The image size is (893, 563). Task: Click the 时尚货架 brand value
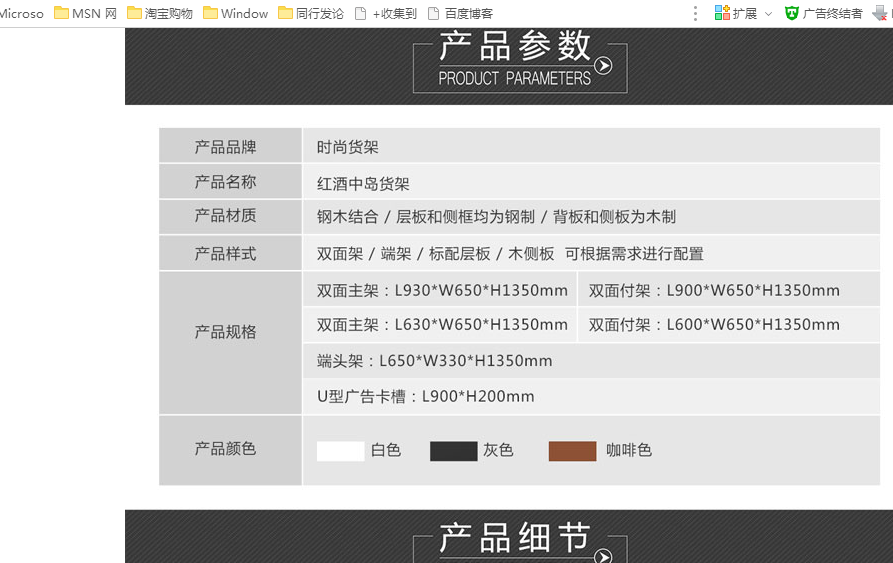tap(347, 147)
